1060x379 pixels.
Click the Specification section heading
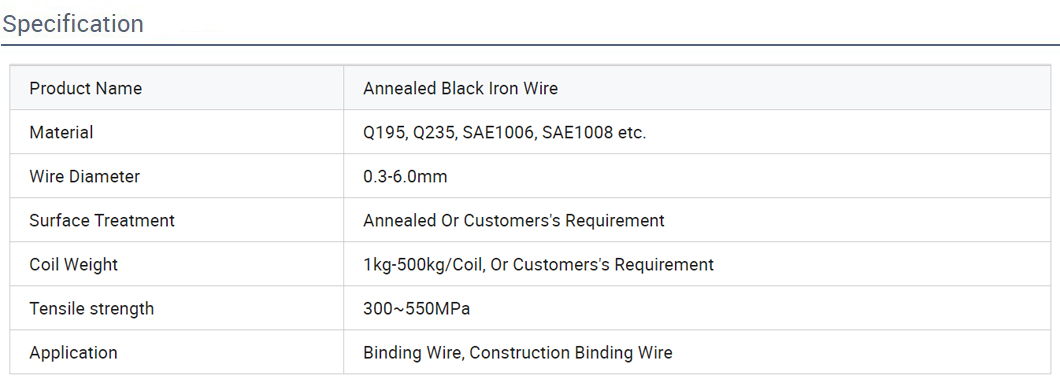(73, 24)
